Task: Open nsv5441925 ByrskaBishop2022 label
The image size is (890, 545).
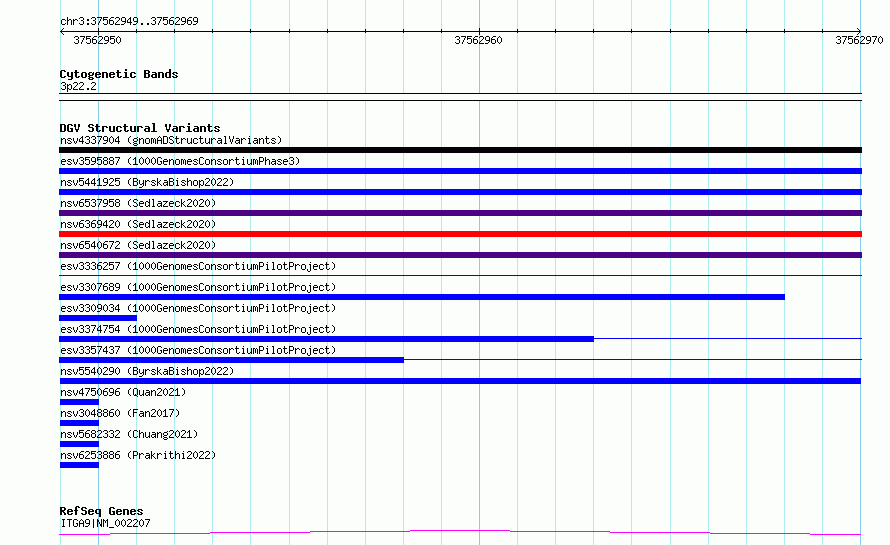Action: click(147, 182)
